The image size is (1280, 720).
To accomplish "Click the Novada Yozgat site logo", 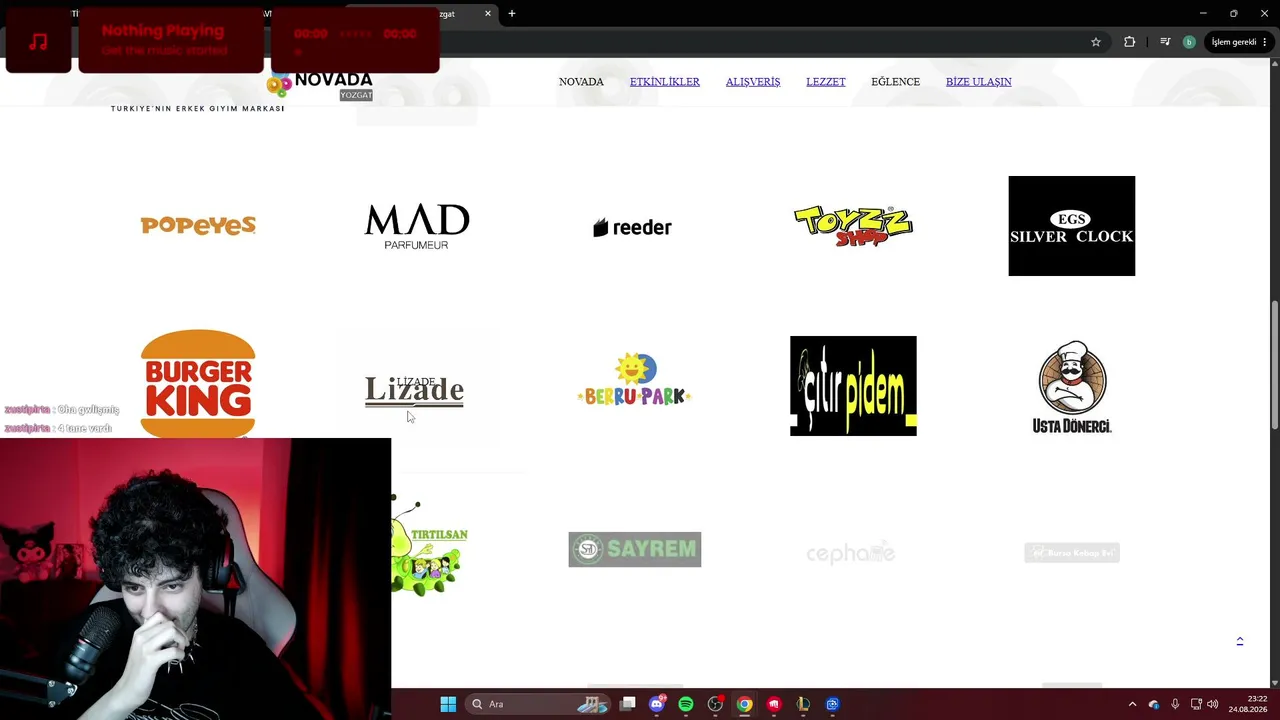I will (320, 85).
